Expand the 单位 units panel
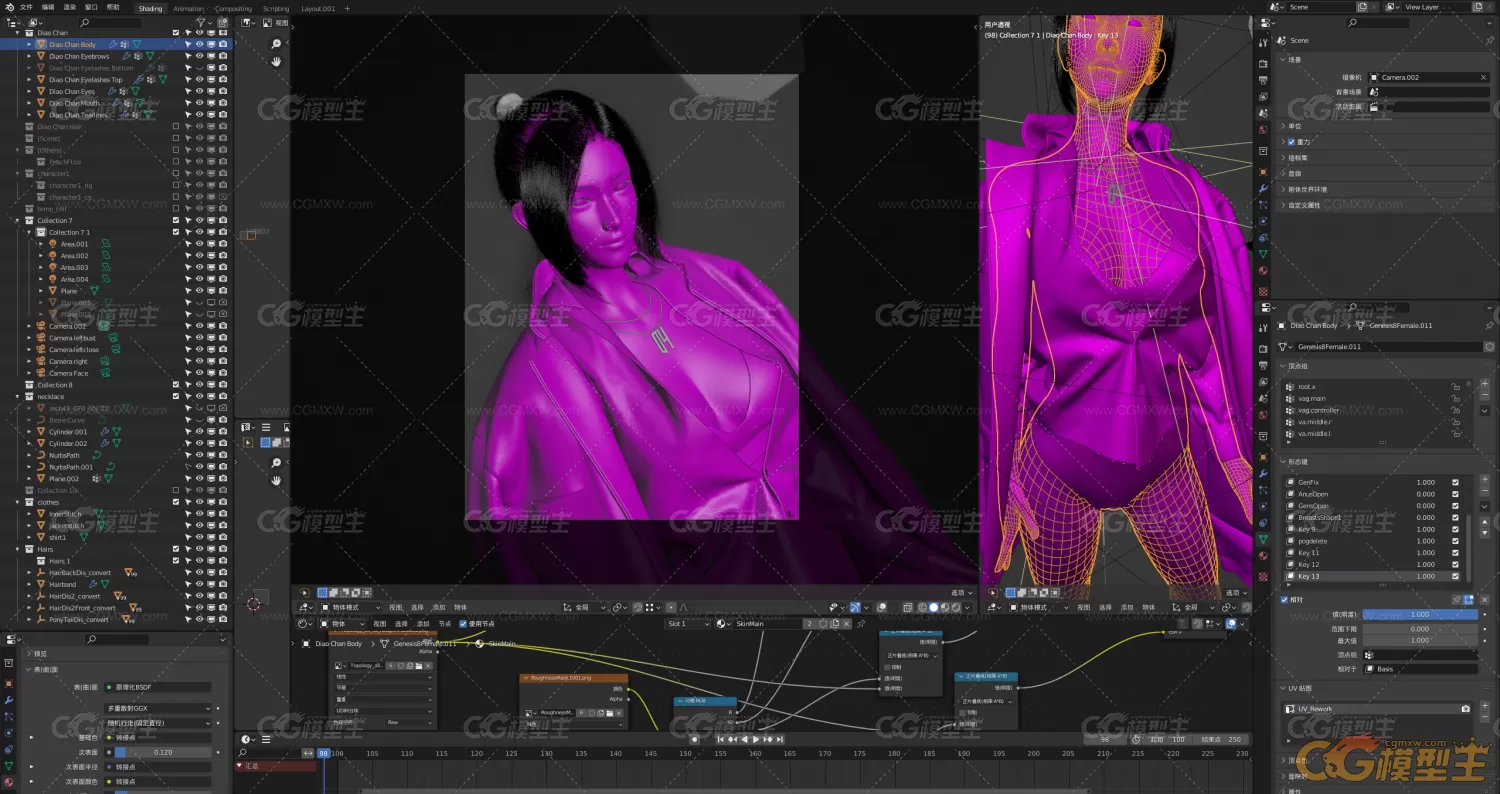Screen dimensions: 1500x794 coord(1294,126)
